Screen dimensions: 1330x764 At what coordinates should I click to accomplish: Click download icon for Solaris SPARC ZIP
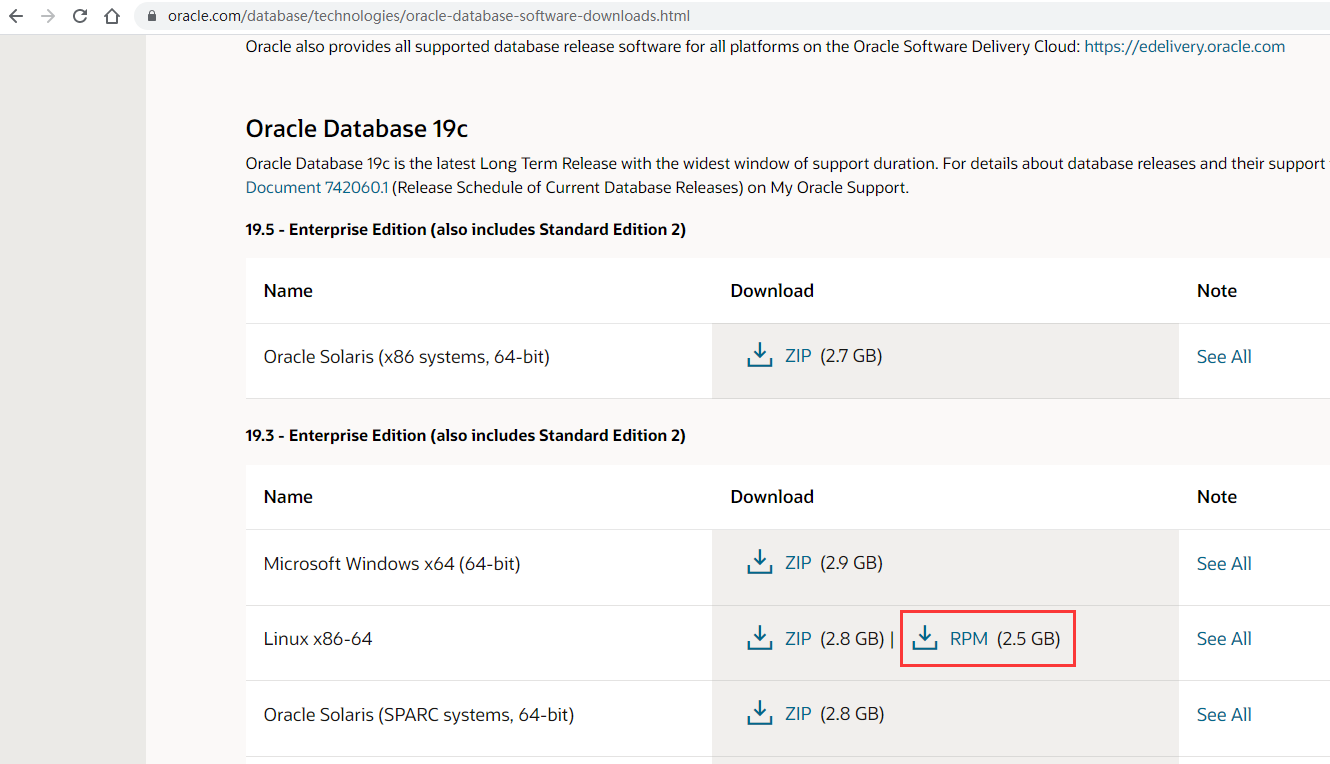tap(759, 713)
